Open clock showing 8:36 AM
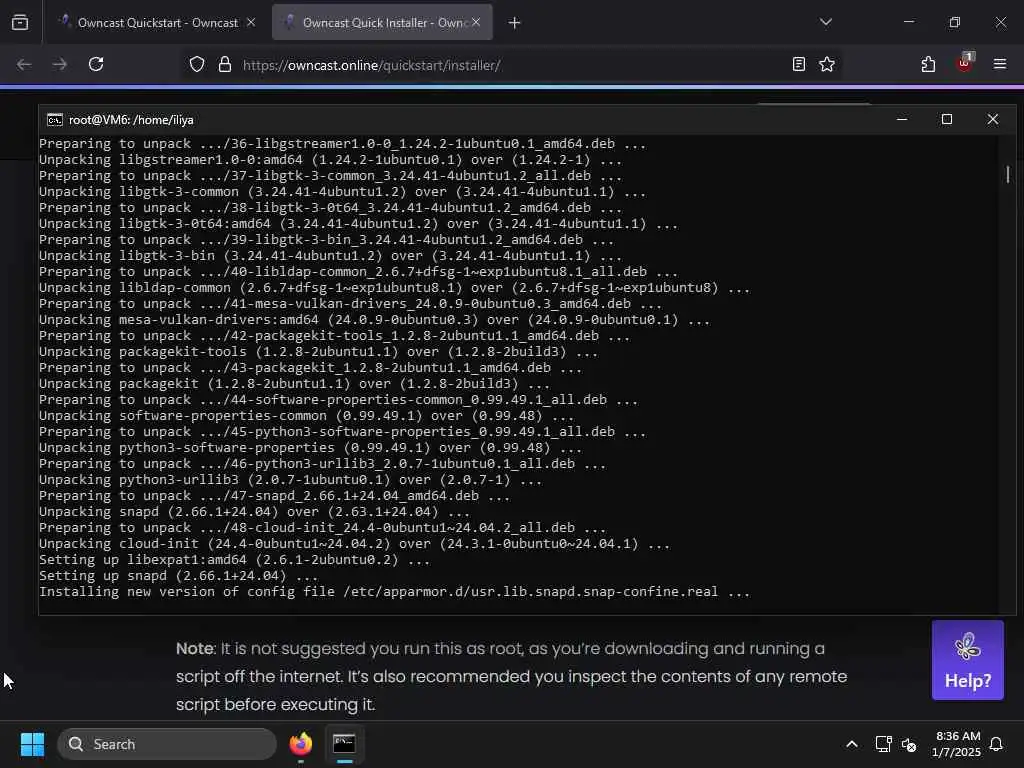The width and height of the screenshot is (1024, 768). tap(957, 744)
